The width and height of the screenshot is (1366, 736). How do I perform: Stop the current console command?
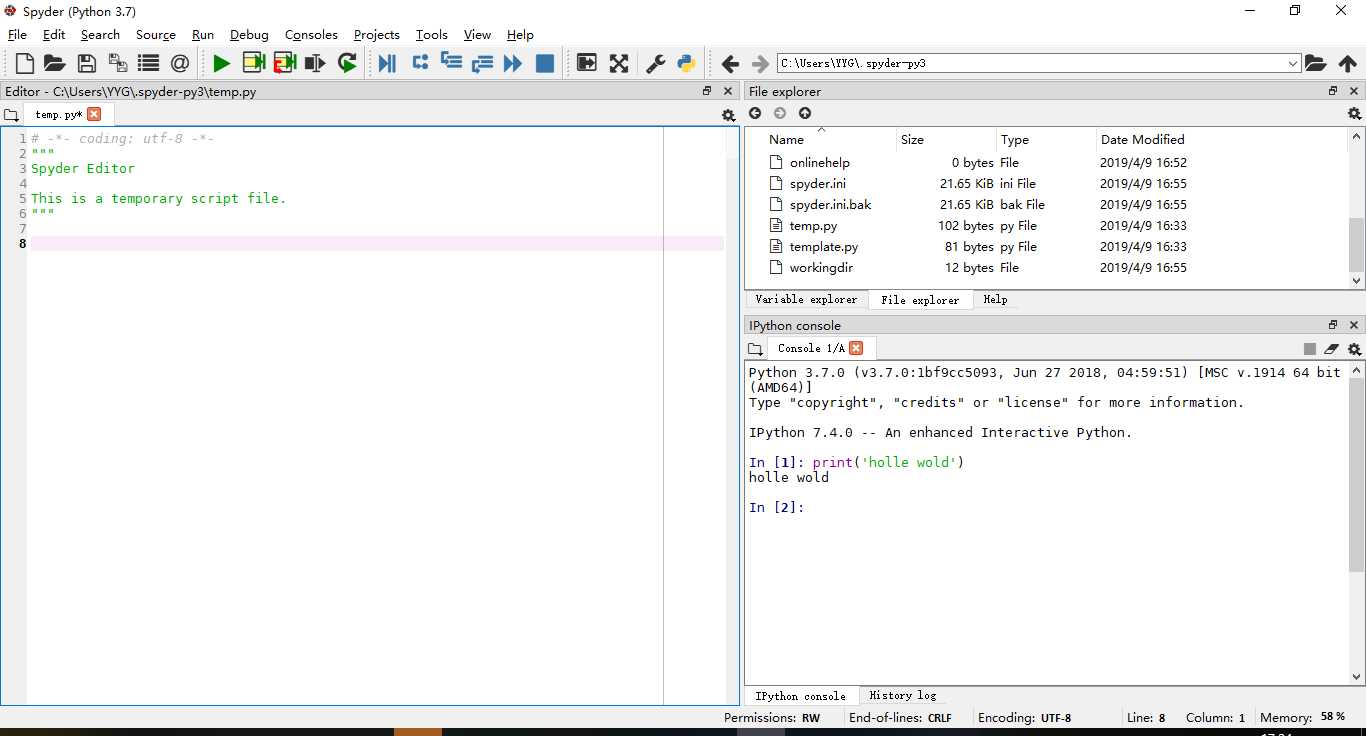click(1310, 349)
